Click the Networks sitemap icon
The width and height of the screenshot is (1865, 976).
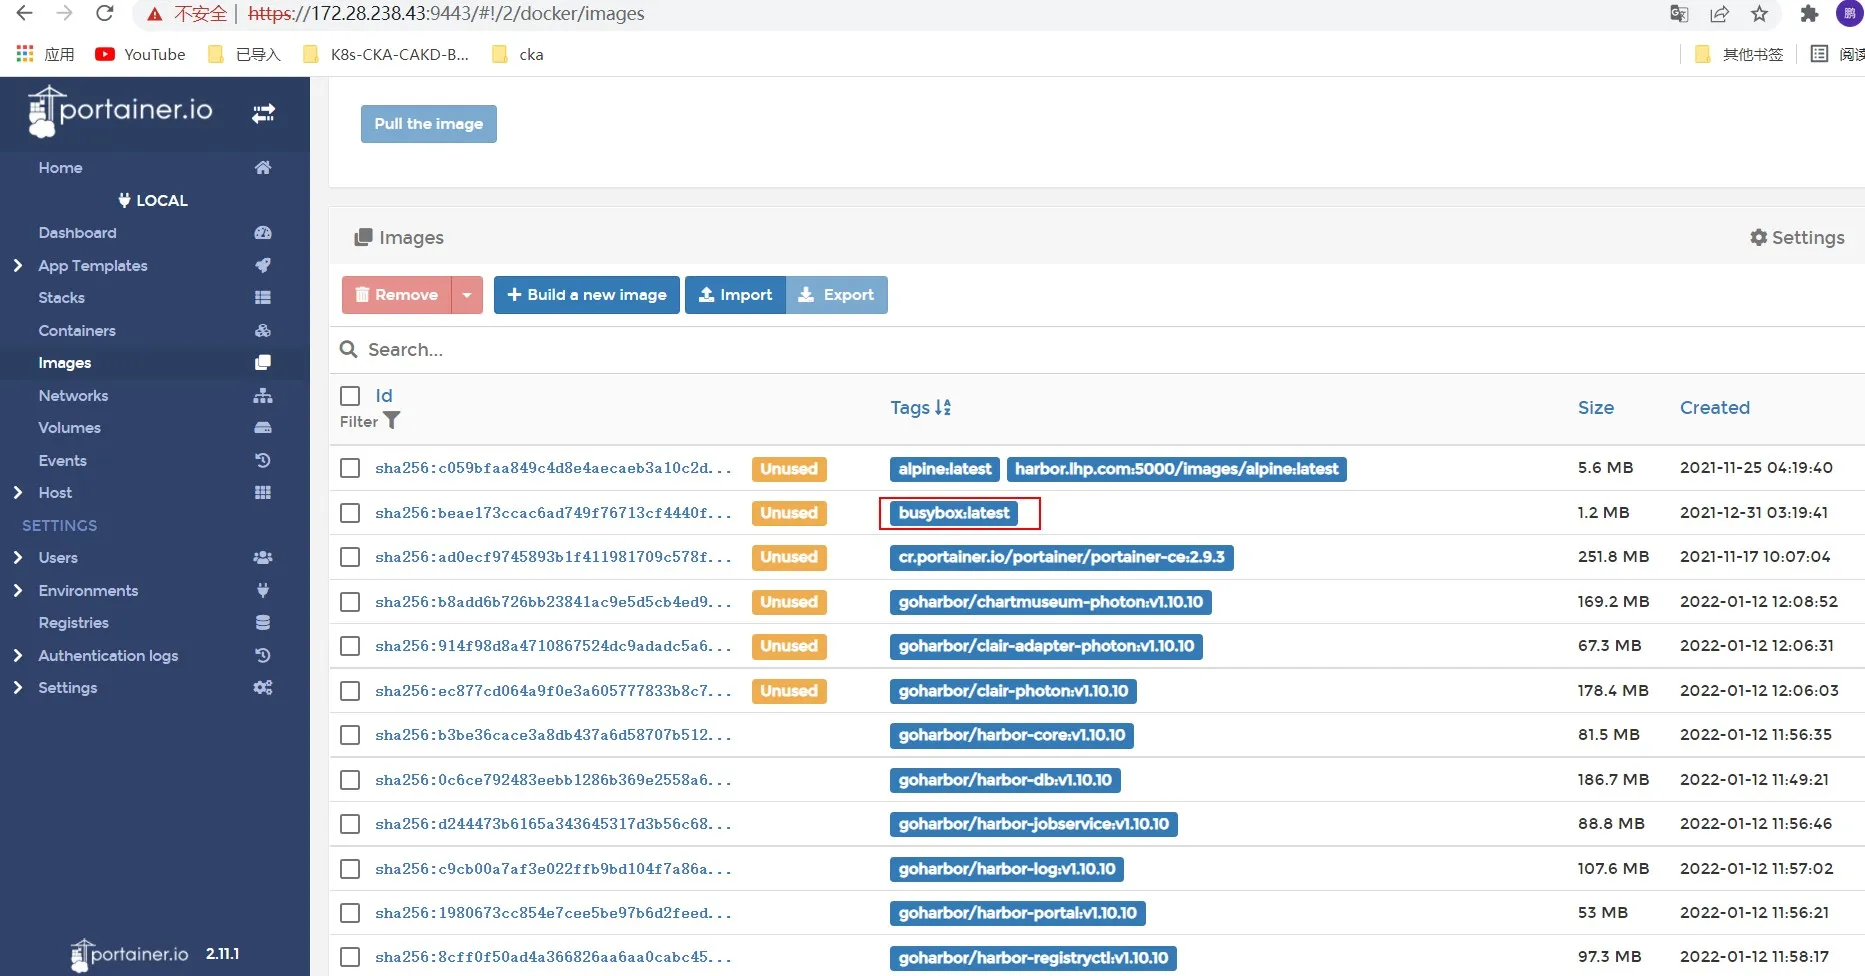(x=263, y=395)
